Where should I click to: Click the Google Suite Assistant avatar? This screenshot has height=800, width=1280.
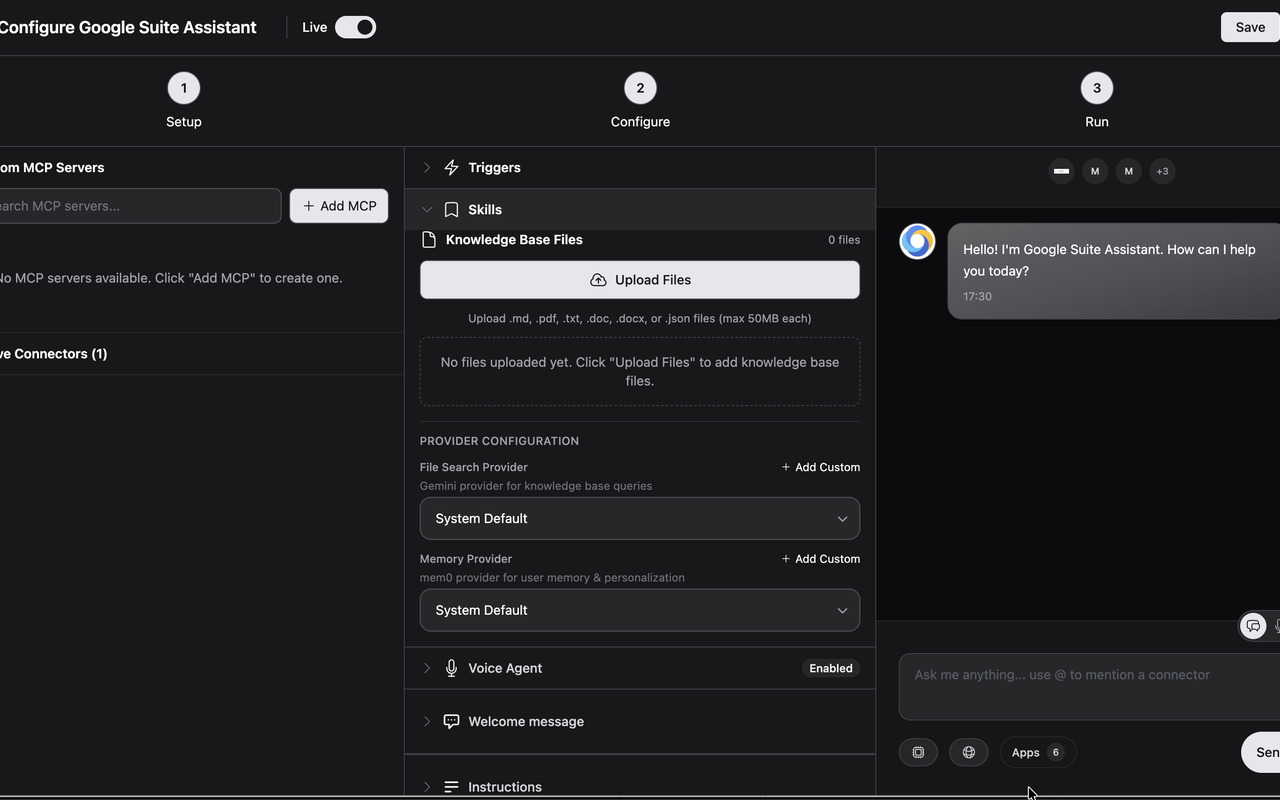coord(917,241)
